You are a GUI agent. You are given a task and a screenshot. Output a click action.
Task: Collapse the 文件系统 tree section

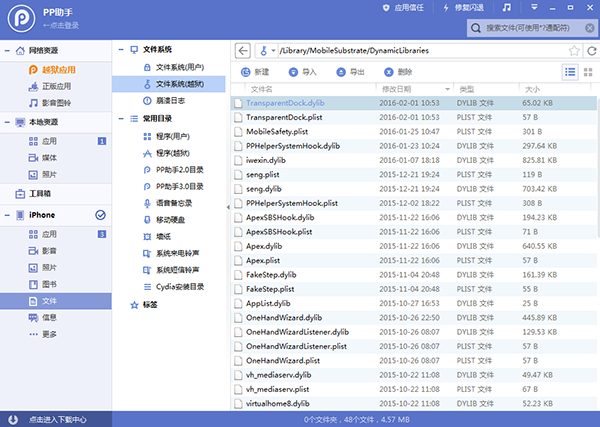pyautogui.click(x=123, y=49)
